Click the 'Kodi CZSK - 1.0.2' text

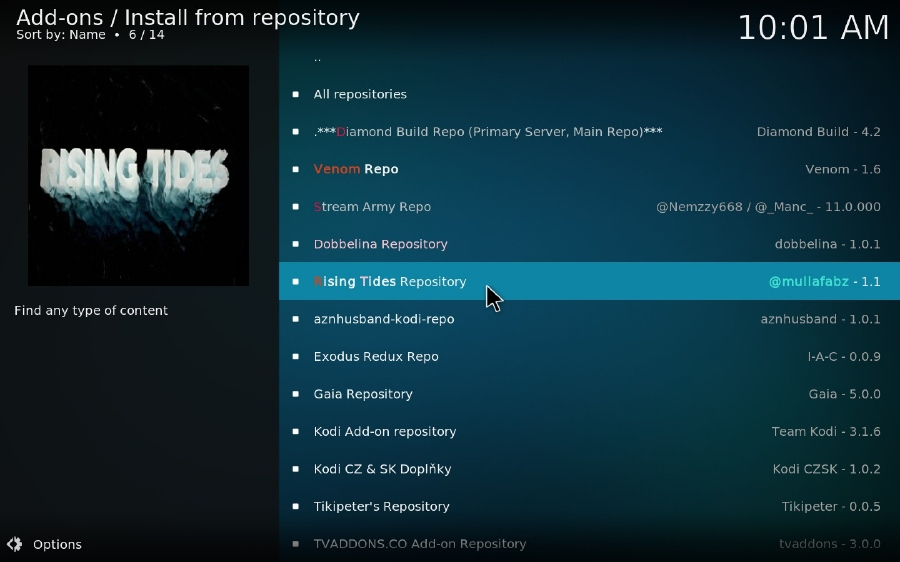coord(827,469)
